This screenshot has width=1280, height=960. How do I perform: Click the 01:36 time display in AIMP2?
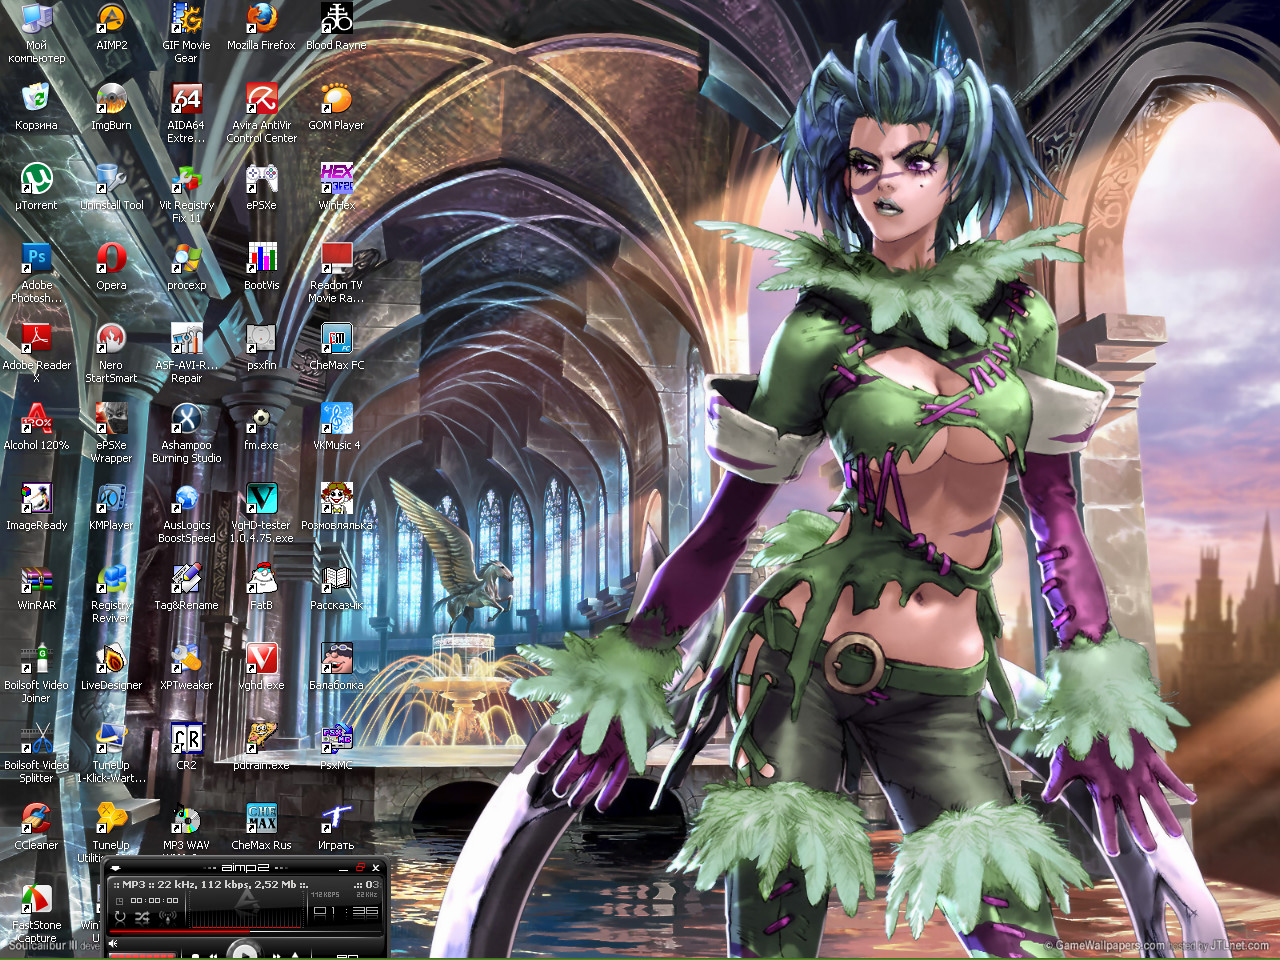[346, 911]
